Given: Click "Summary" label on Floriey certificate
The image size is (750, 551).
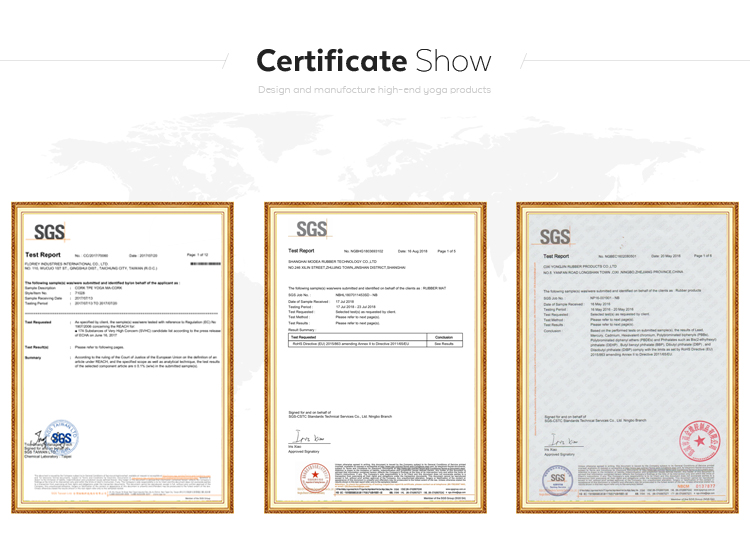Looking at the screenshot, I should point(33,358).
